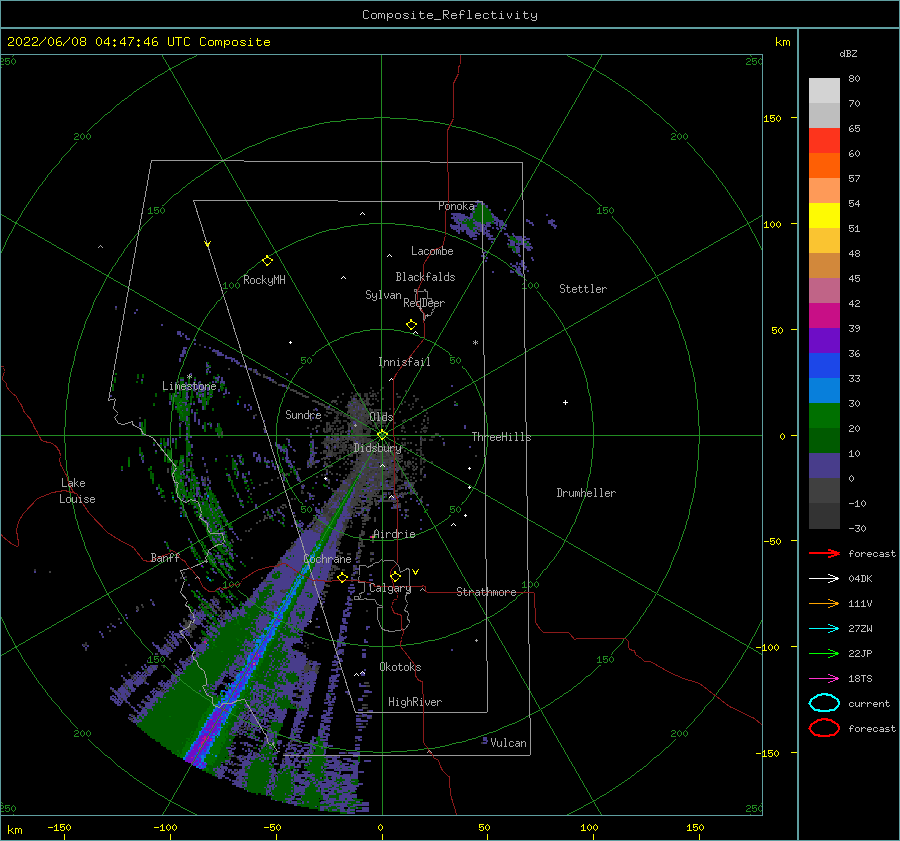Pick the 36 dBZ blue swatch
The height and width of the screenshot is (841, 900).
[x=824, y=365]
